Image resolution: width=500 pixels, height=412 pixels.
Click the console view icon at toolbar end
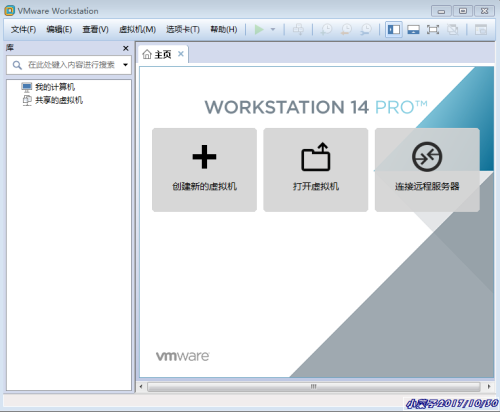[x=480, y=30]
